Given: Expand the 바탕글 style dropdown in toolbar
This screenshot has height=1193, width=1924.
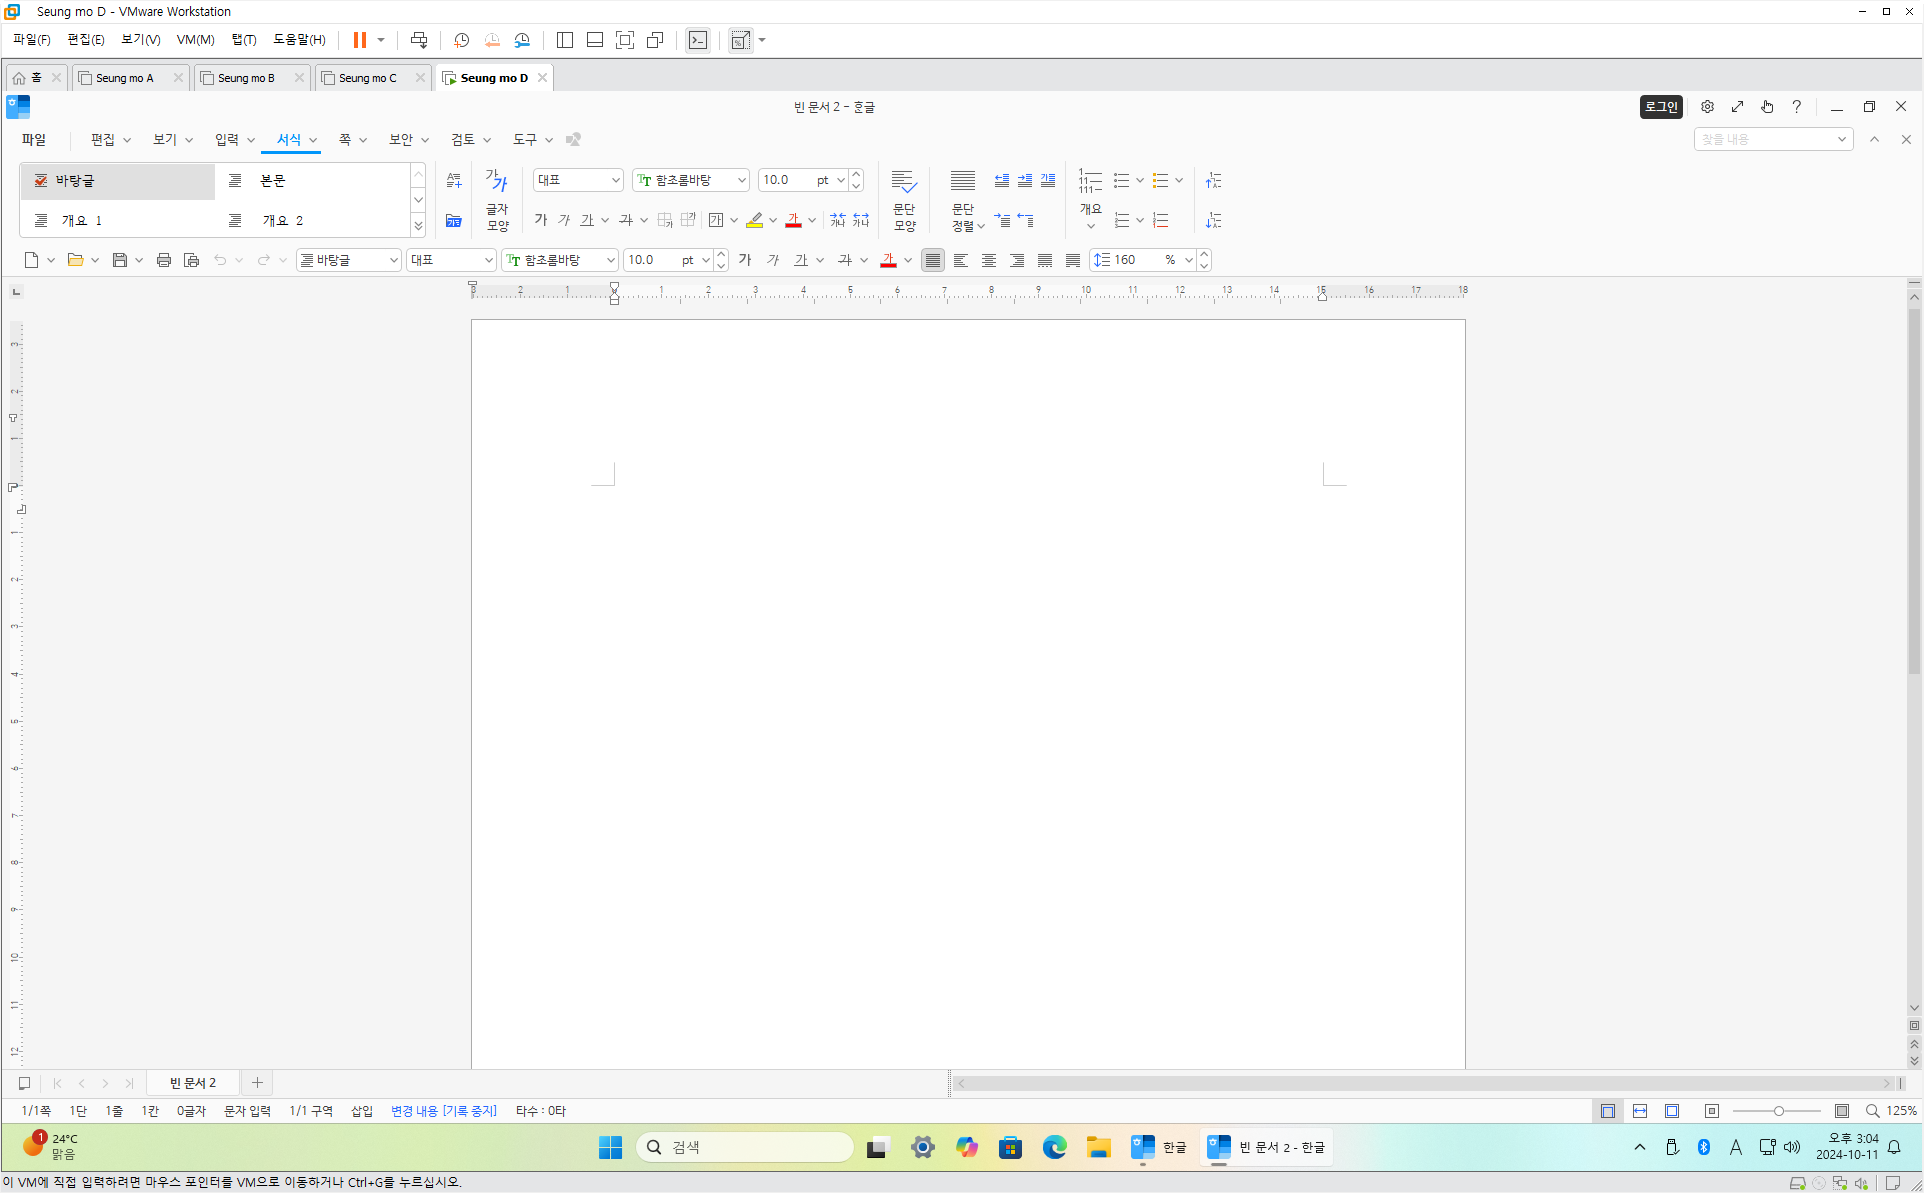Looking at the screenshot, I should [393, 260].
